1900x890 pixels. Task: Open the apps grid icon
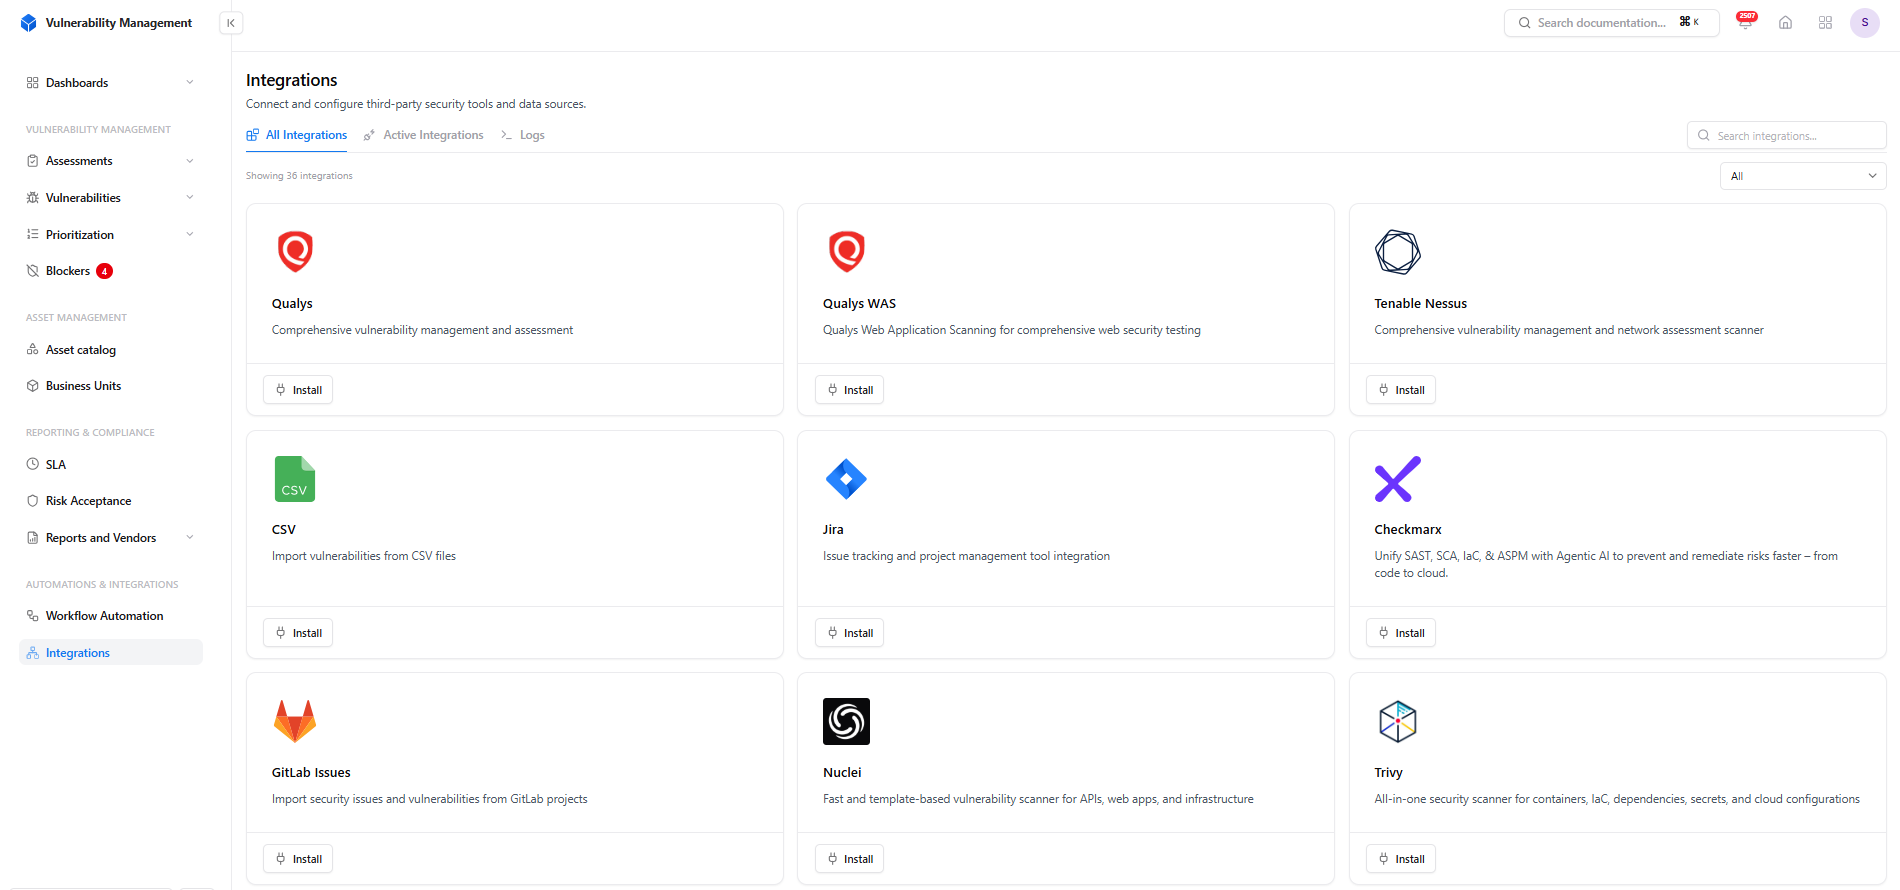tap(1825, 23)
